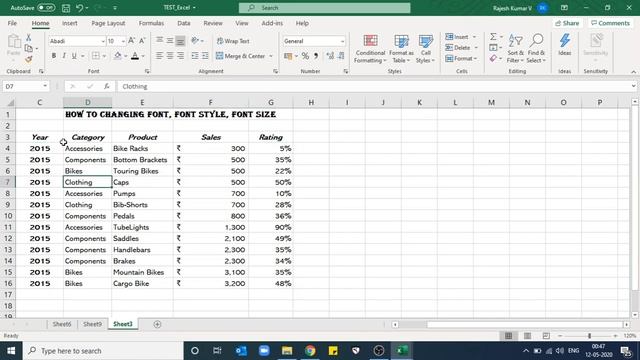Click the AutoSum sigma icon
Screen dimensions: 640x360
pos(493,37)
